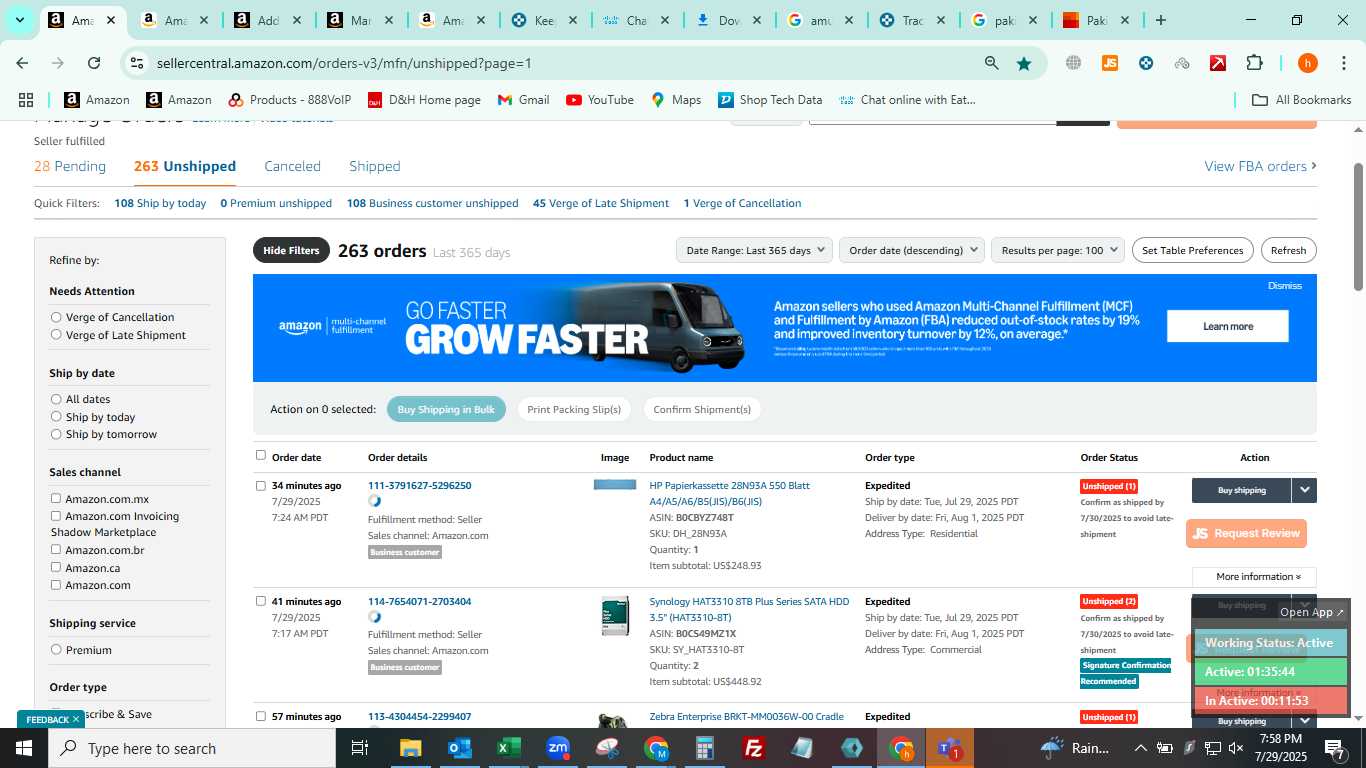
Task: Switch to the Pending orders tab
Action: point(70,166)
